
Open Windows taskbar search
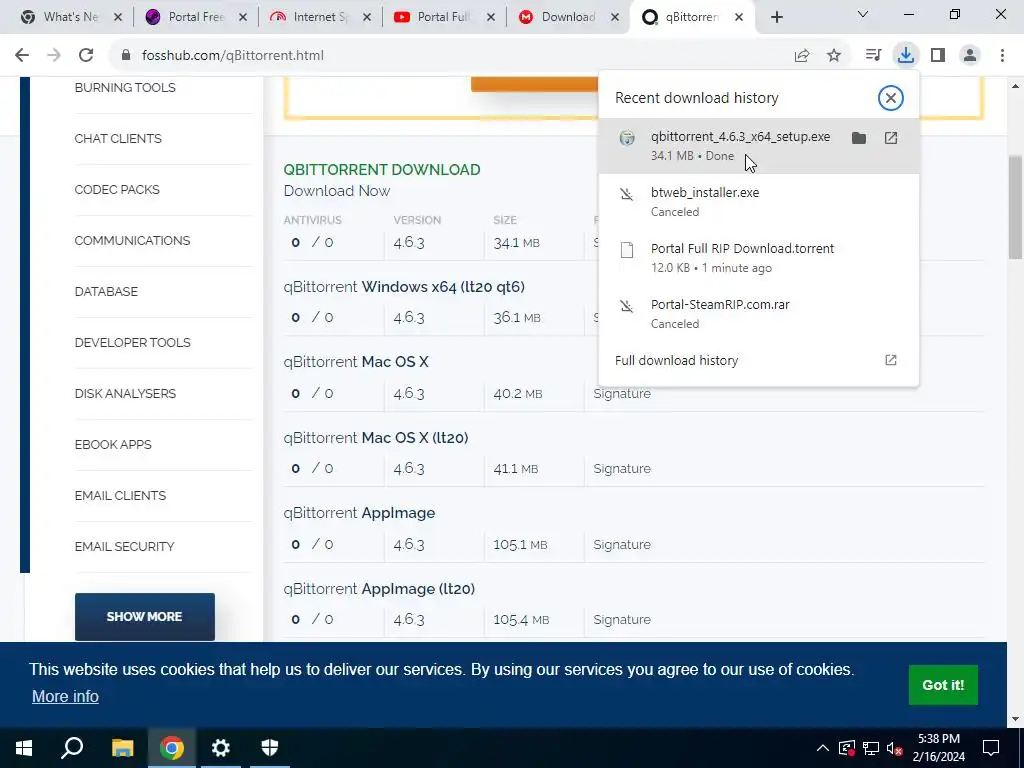pyautogui.click(x=72, y=748)
